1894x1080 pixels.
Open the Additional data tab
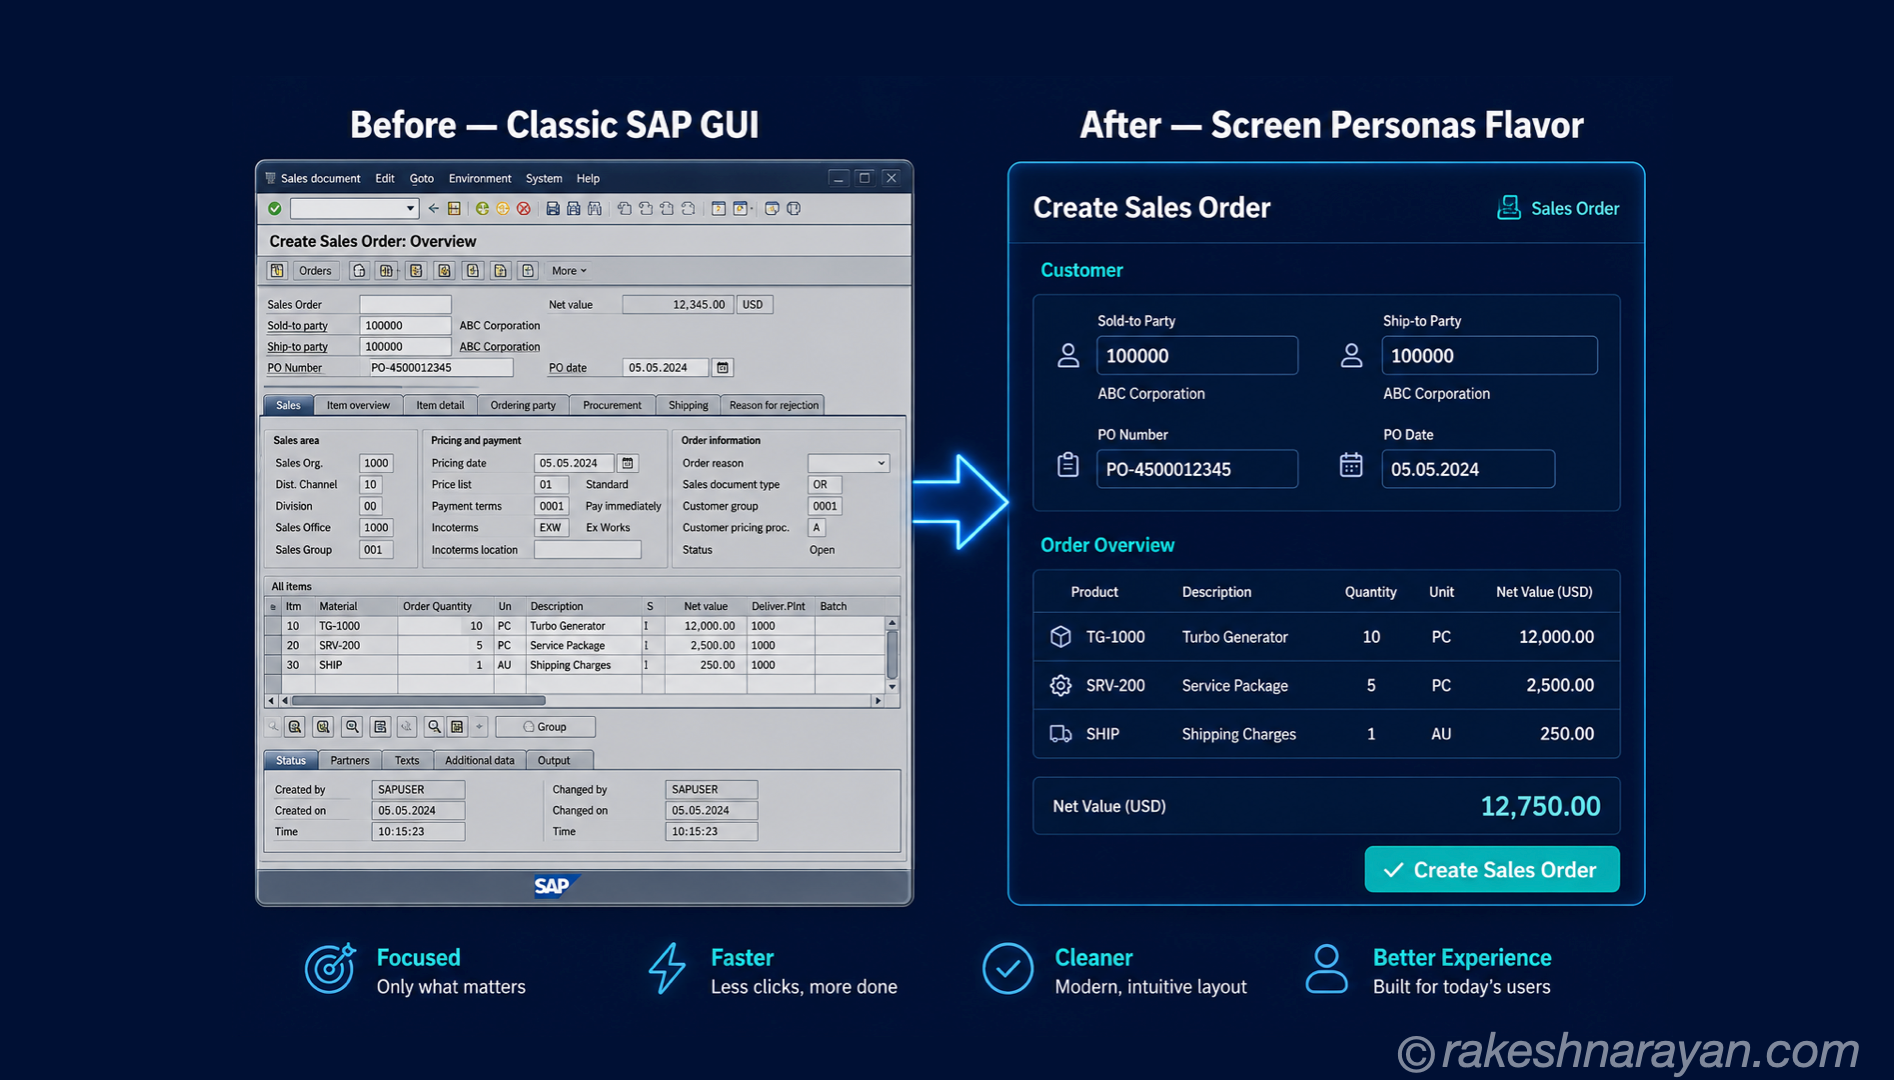click(480, 760)
